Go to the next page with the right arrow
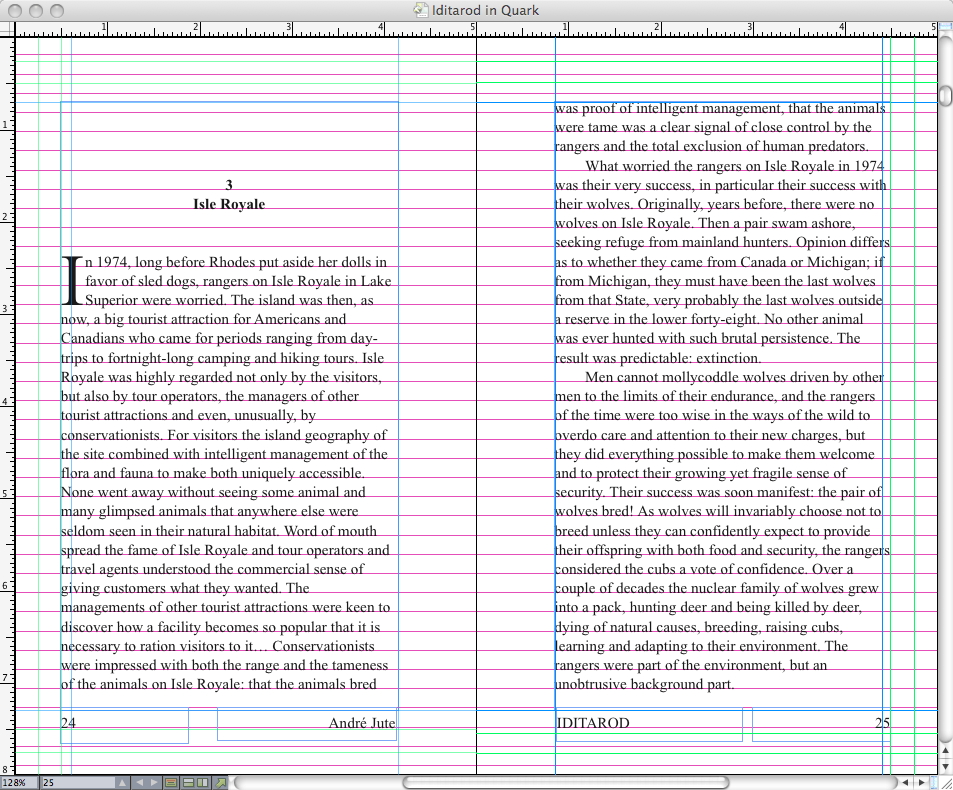953x790 pixels. click(x=154, y=783)
